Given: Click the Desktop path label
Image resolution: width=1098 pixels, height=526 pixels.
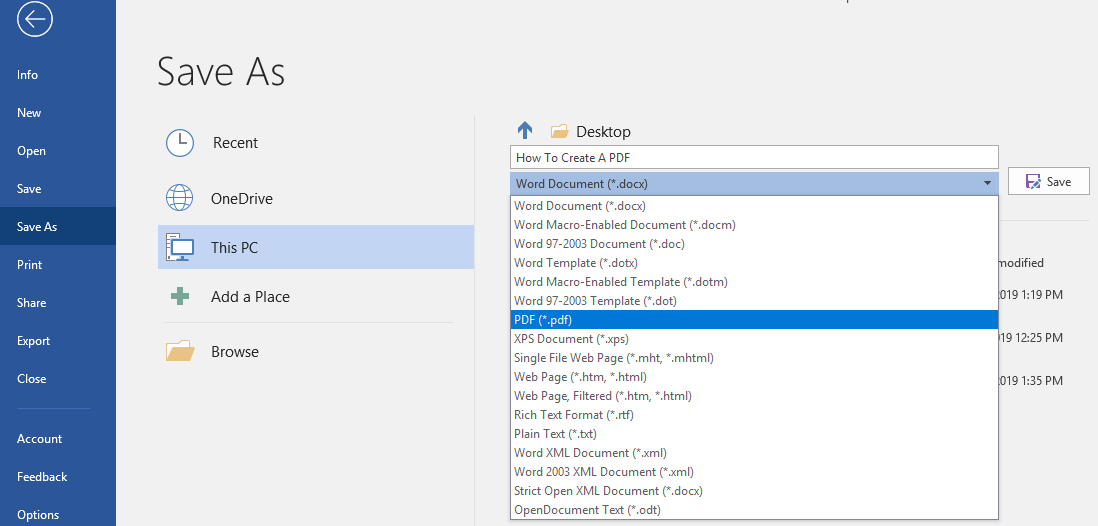Looking at the screenshot, I should [x=603, y=132].
